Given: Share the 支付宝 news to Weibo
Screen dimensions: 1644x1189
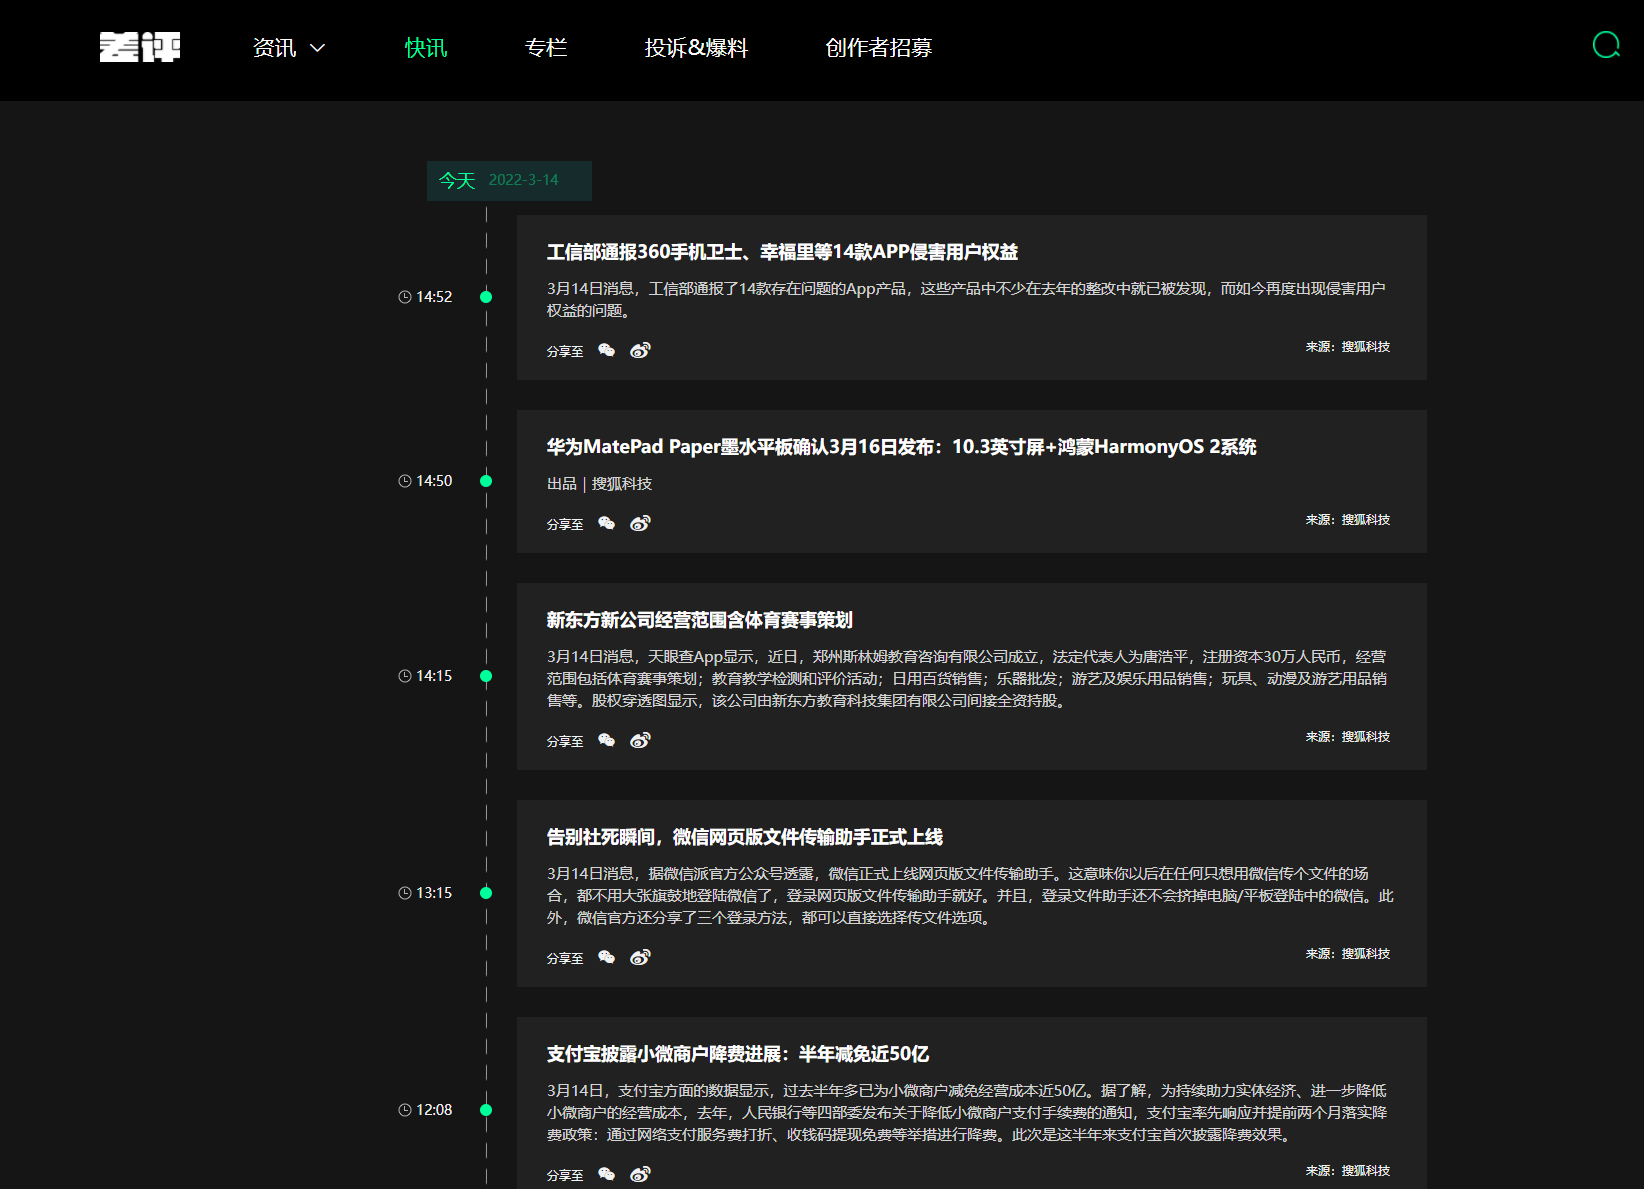Looking at the screenshot, I should click(x=640, y=1174).
